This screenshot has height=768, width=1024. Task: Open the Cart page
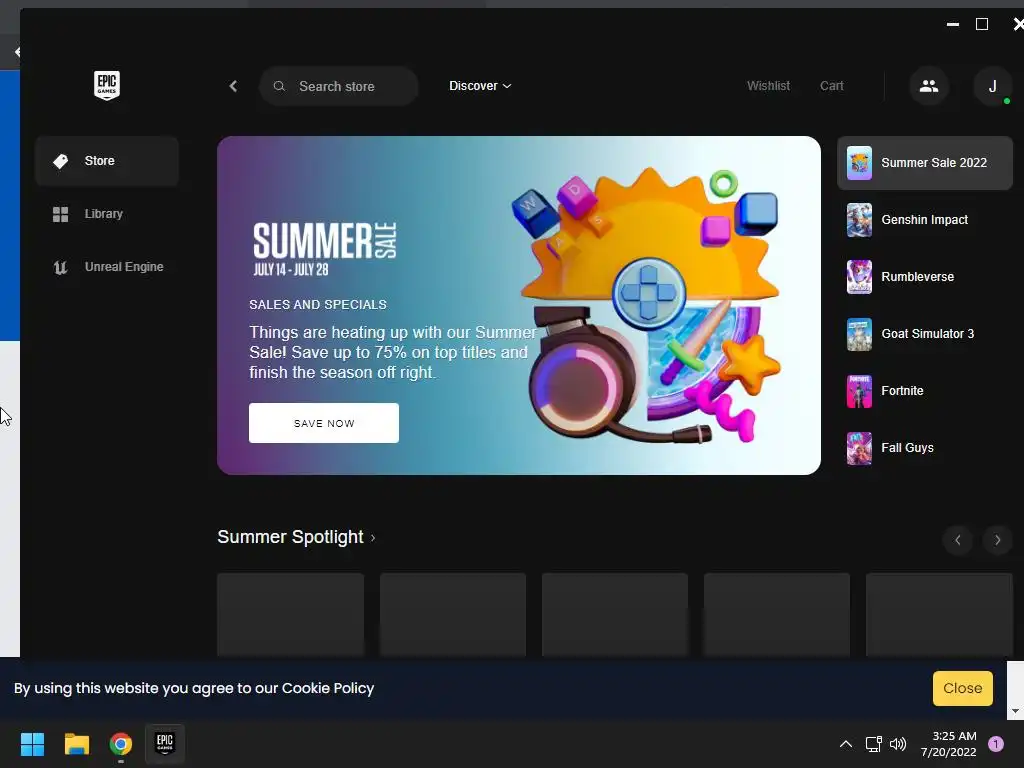[x=831, y=86]
